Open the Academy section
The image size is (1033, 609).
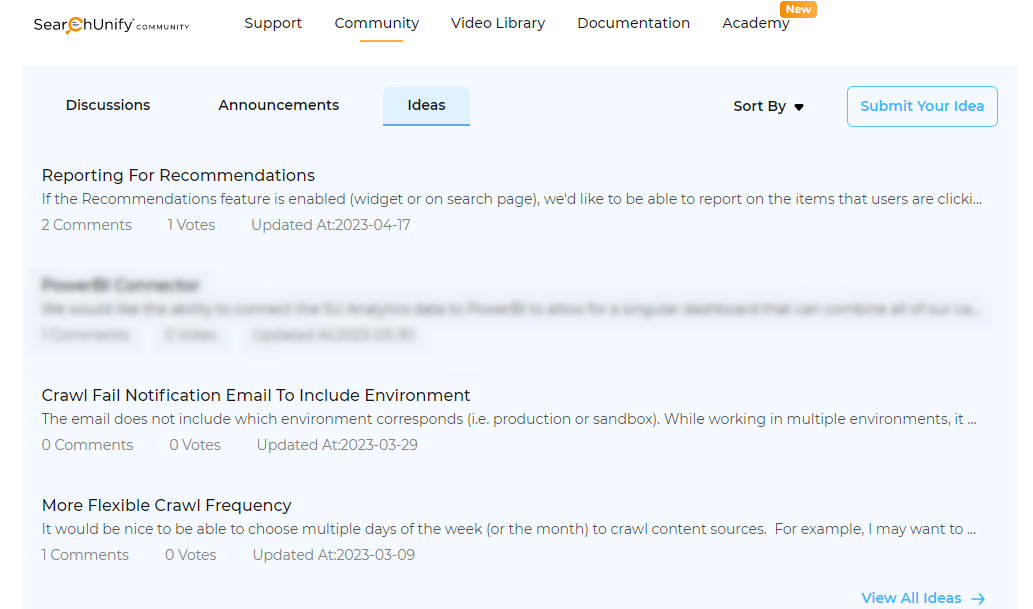pos(755,24)
